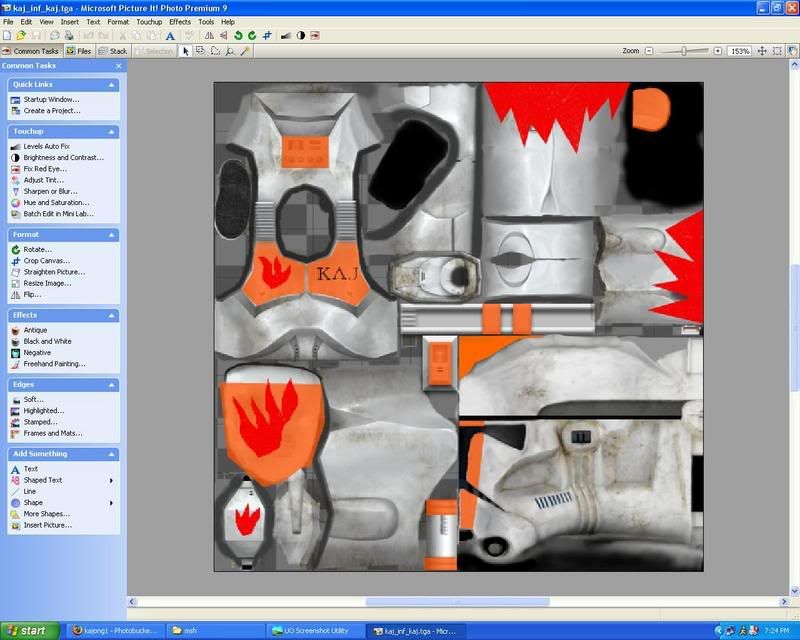Image resolution: width=800 pixels, height=640 pixels.
Task: Select the edge finder selection tool
Action: point(230,51)
